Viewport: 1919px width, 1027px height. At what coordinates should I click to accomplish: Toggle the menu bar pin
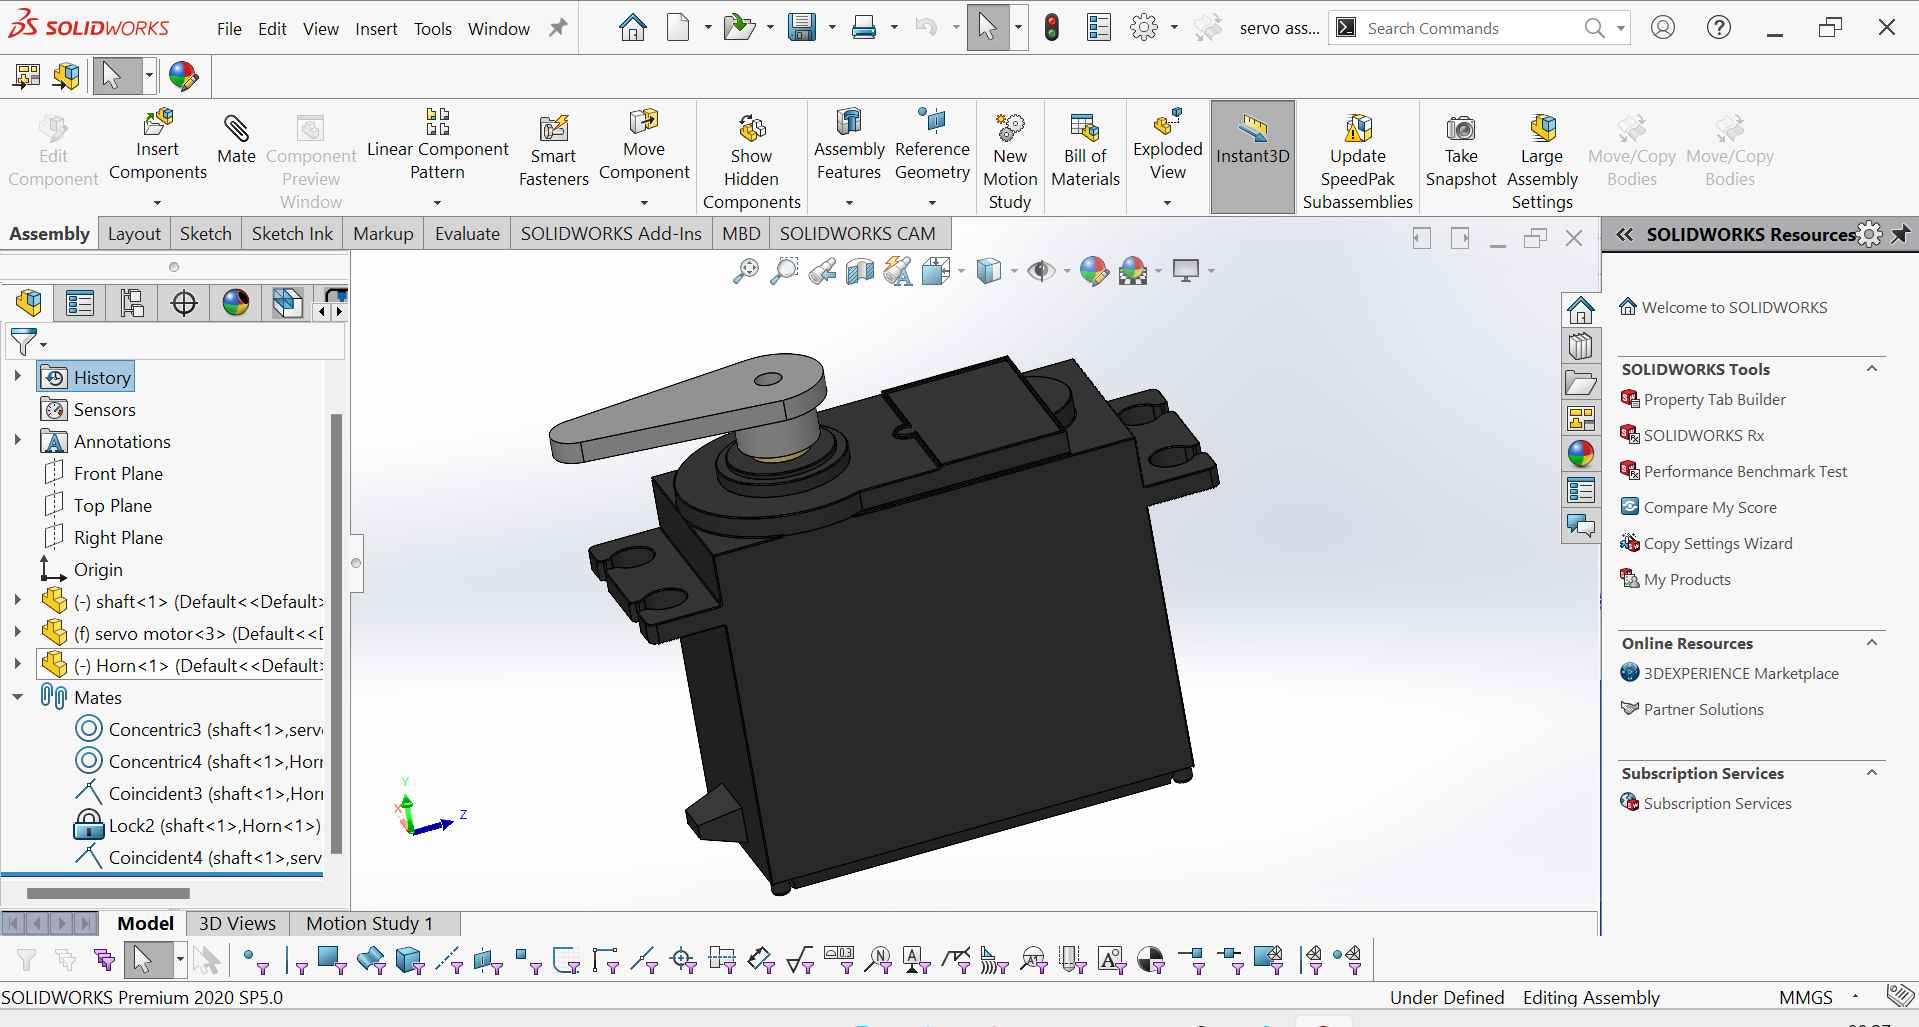pyautogui.click(x=558, y=28)
